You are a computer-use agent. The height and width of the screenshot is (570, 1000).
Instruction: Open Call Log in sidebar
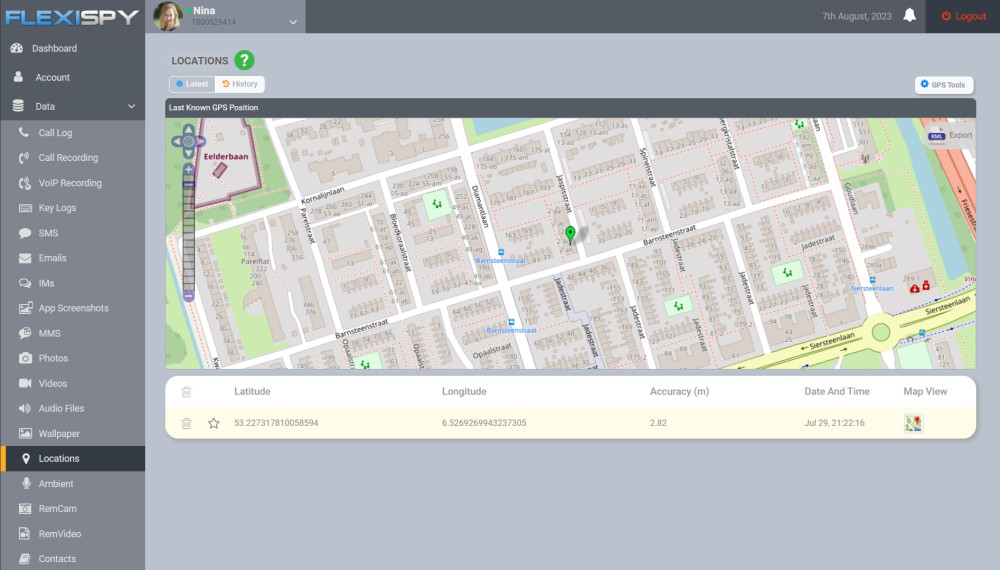(x=55, y=133)
